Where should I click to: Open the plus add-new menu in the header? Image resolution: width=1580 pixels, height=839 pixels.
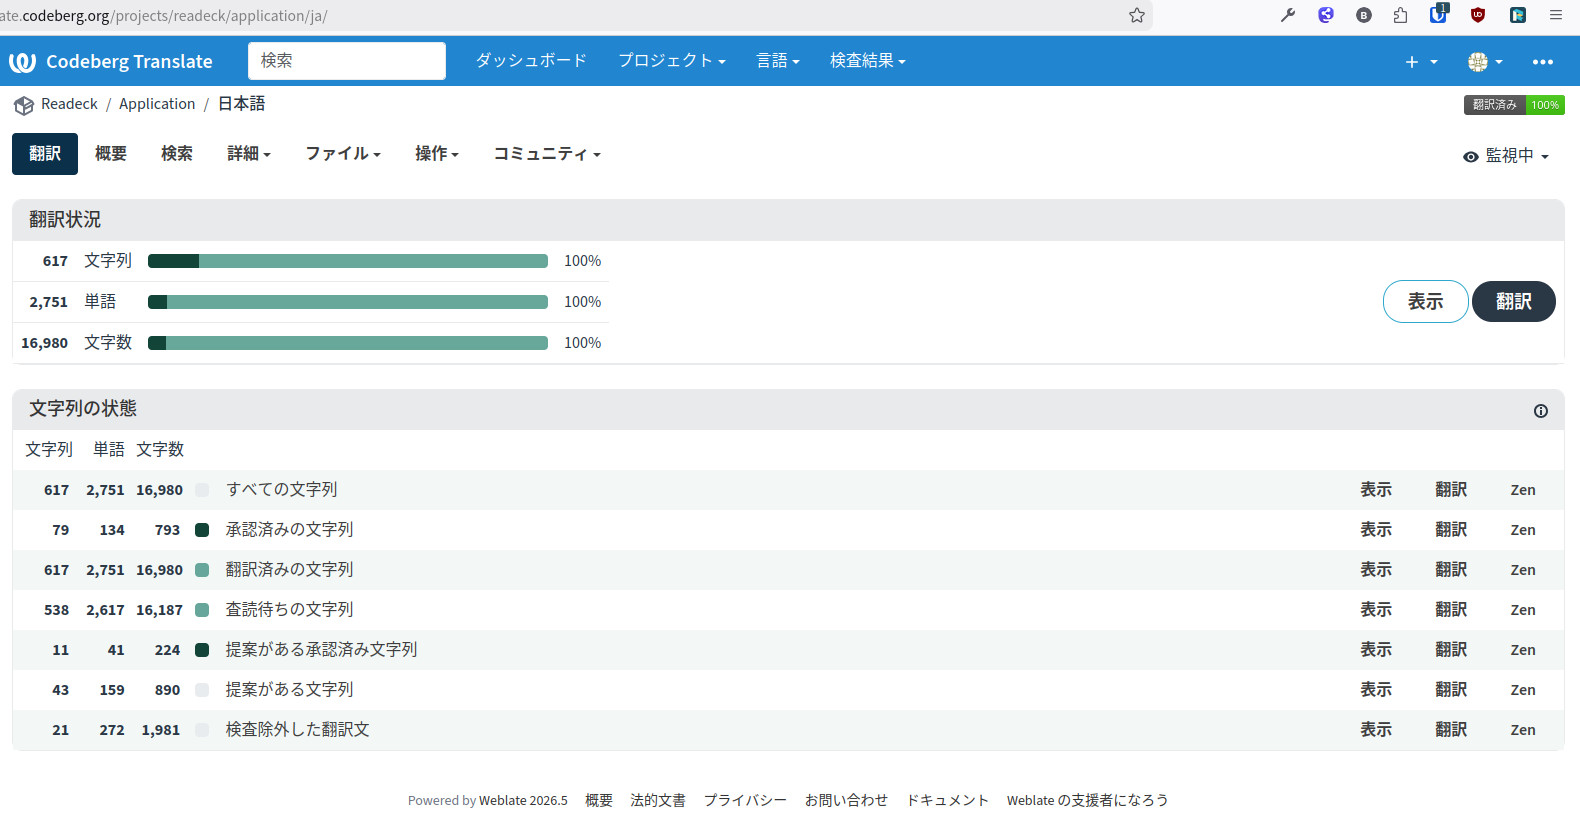[x=1421, y=62]
